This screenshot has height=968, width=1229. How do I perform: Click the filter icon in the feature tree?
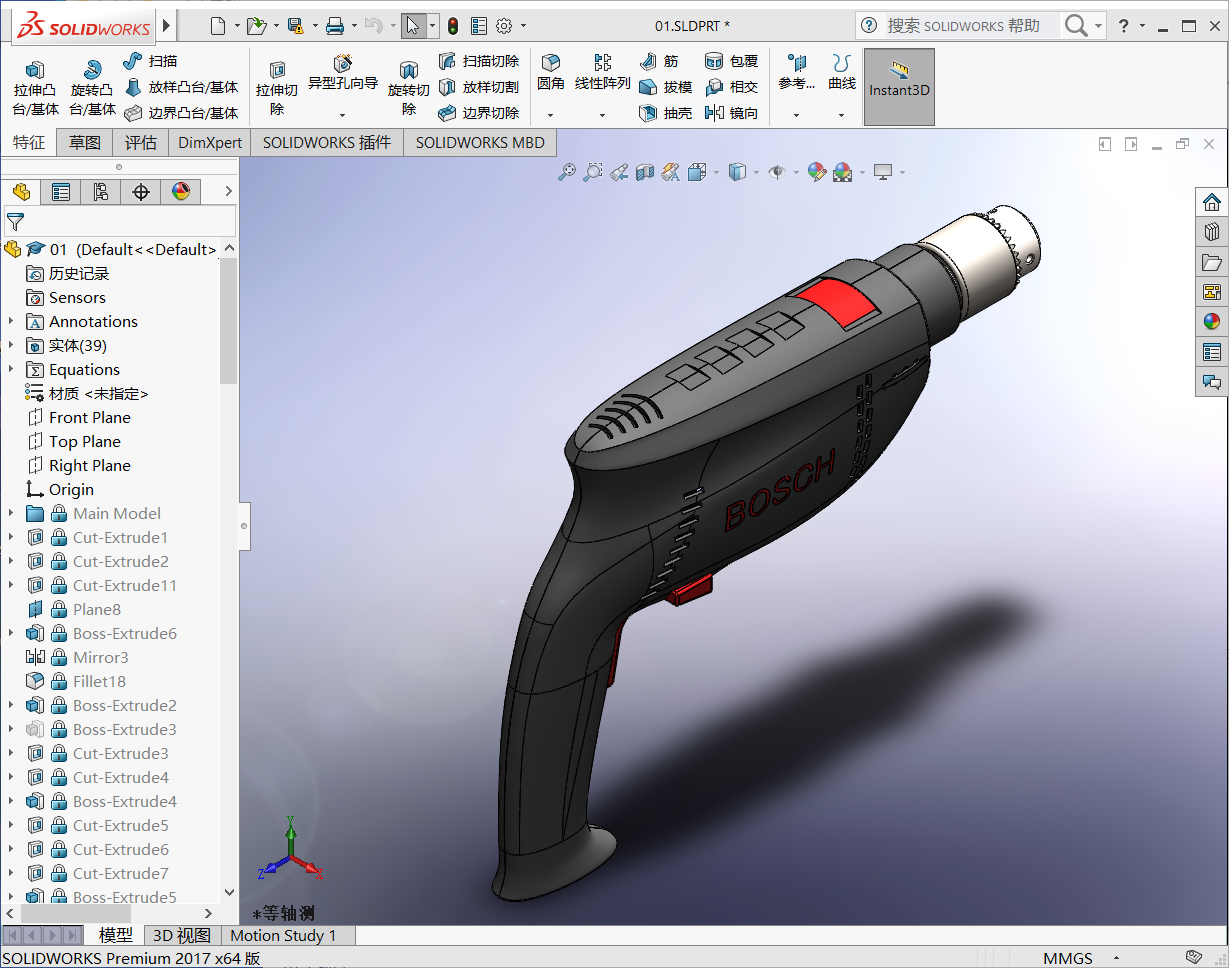coord(15,221)
